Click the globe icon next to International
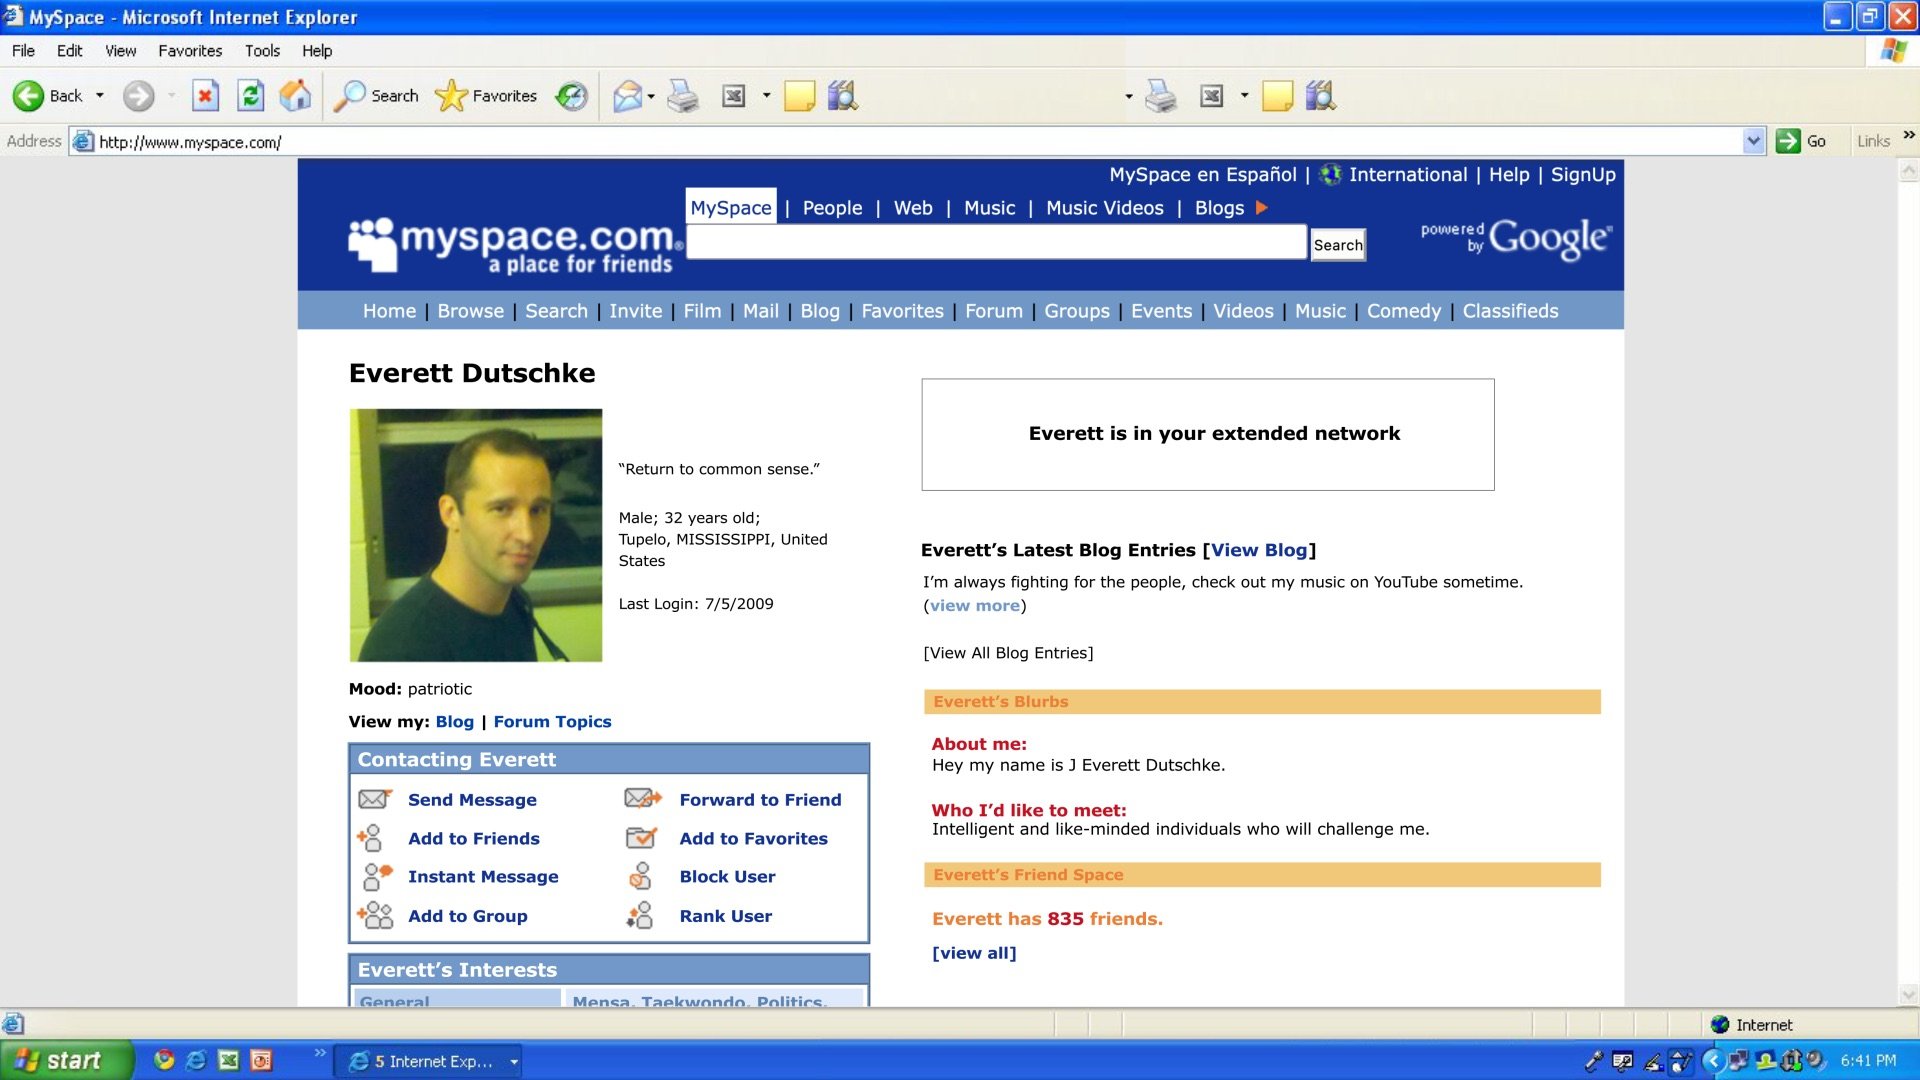 click(1330, 175)
